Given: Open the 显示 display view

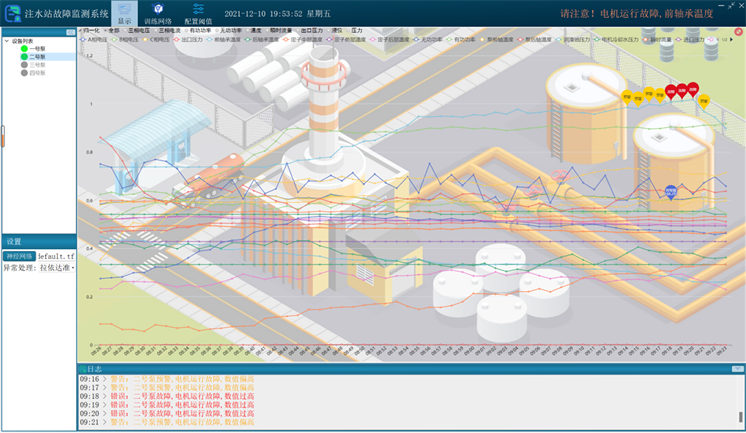Looking at the screenshot, I should click(x=124, y=12).
